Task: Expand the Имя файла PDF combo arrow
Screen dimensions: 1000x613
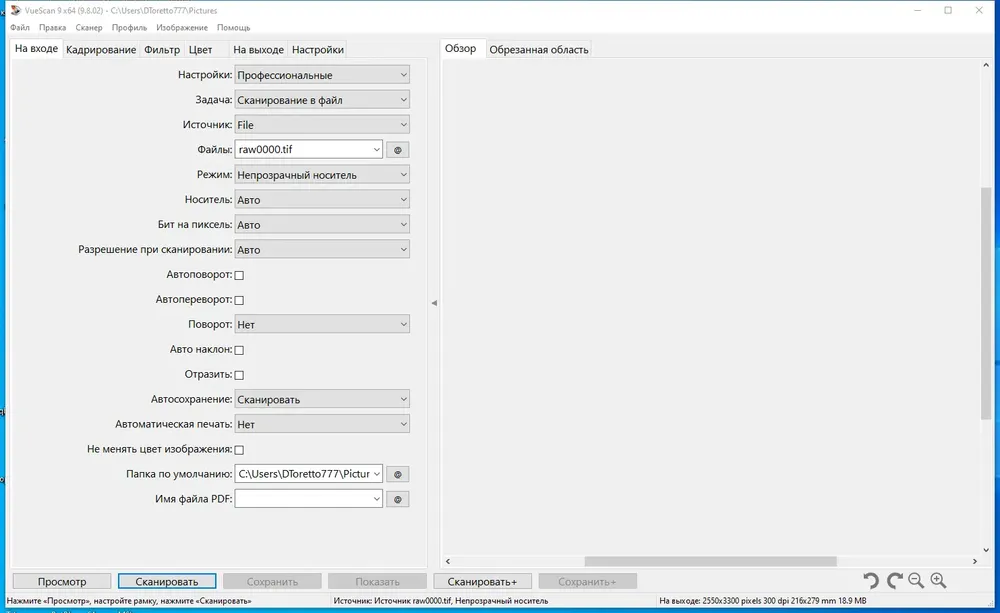Action: tap(376, 499)
